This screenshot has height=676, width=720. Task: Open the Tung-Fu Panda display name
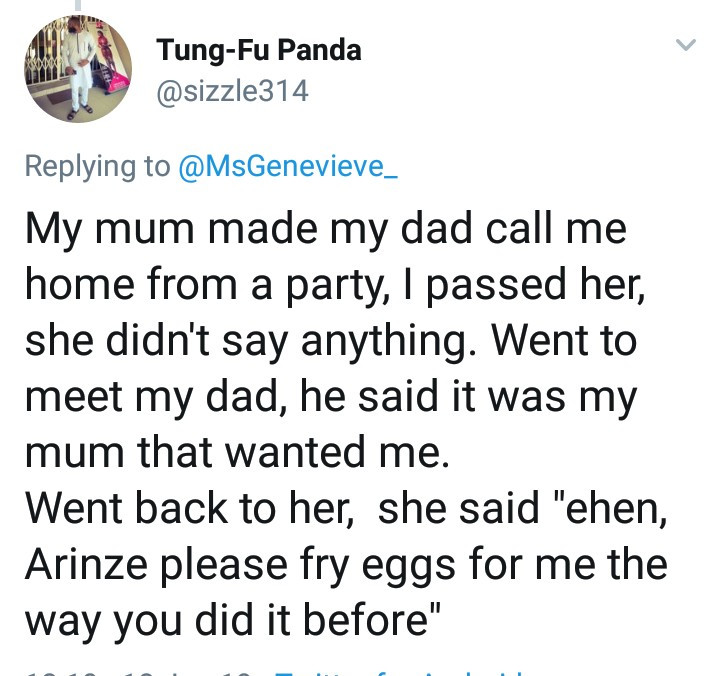pyautogui.click(x=259, y=50)
